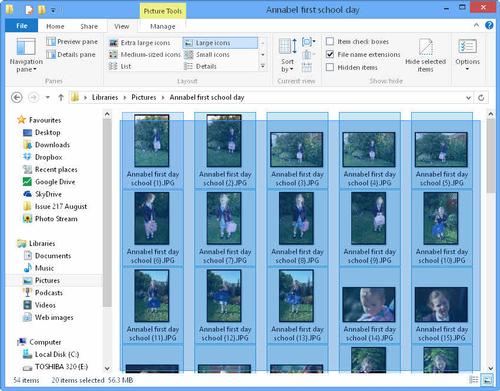Open Google Drive in Favourites
Screen dimensions: 500x391
click(49, 182)
